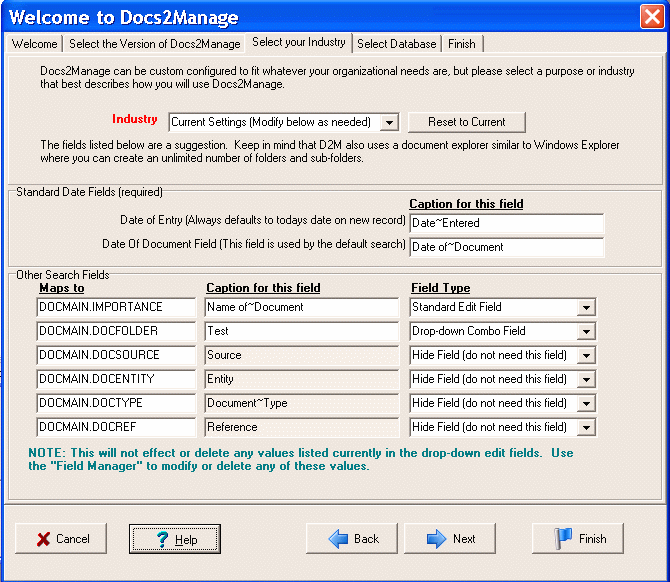Open Field Type dropdown for DOCMAIN.DOCFOLDER
Screen dimensions: 670x582
pyautogui.click(x=586, y=332)
